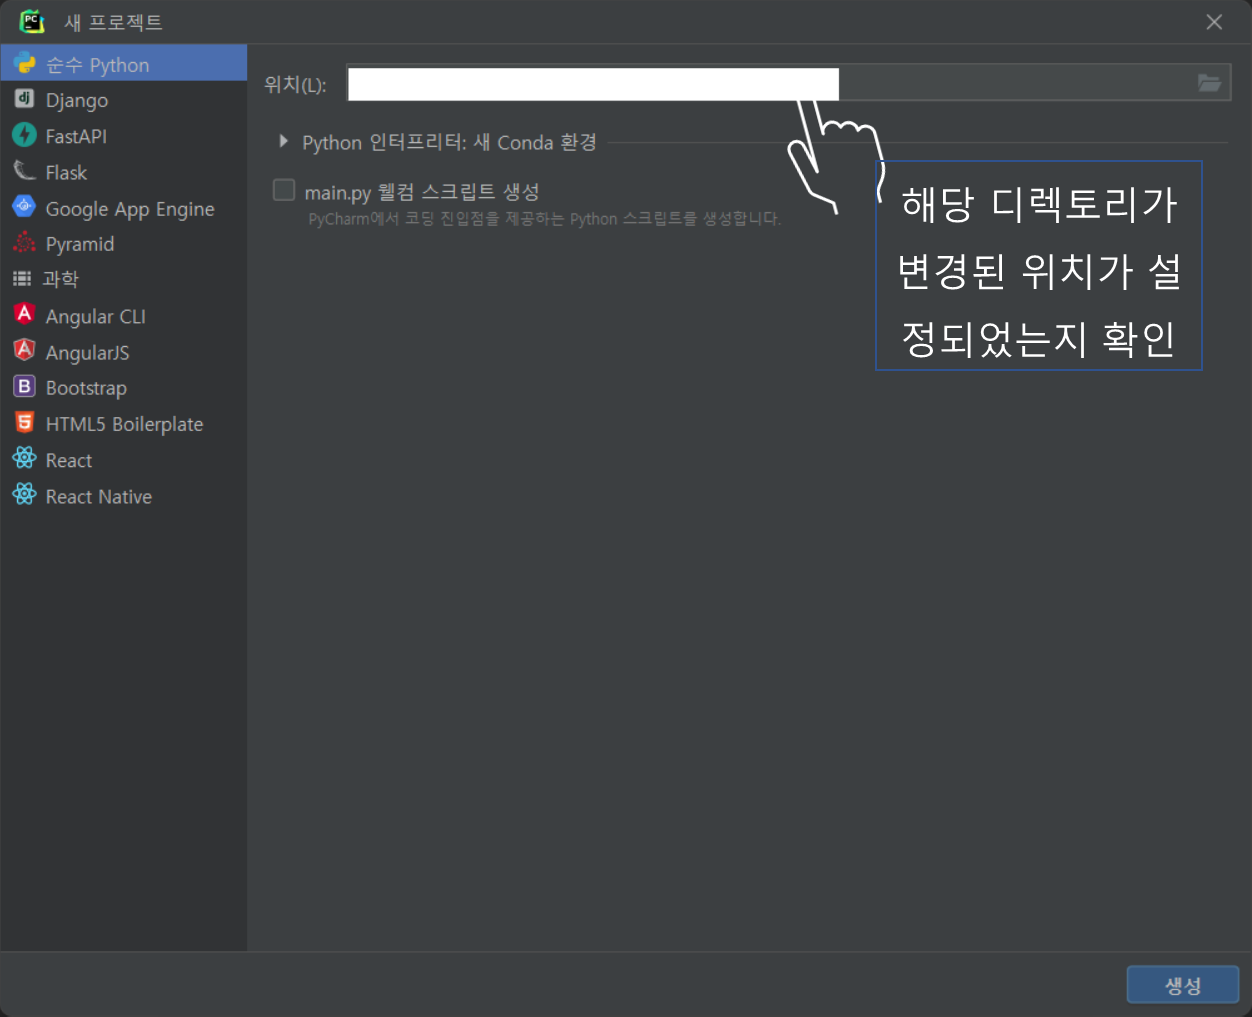Click the Bootstrap B icon
This screenshot has height=1017, width=1252.
tap(24, 386)
